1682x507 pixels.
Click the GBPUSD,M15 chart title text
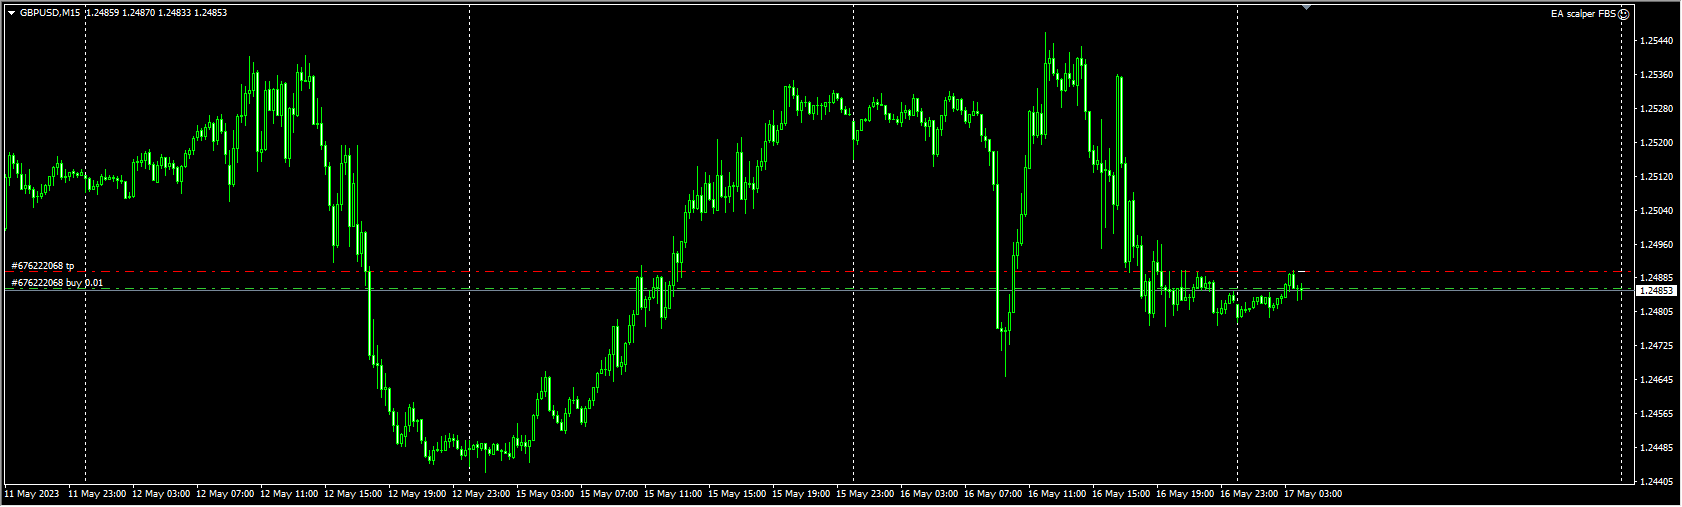coord(50,13)
